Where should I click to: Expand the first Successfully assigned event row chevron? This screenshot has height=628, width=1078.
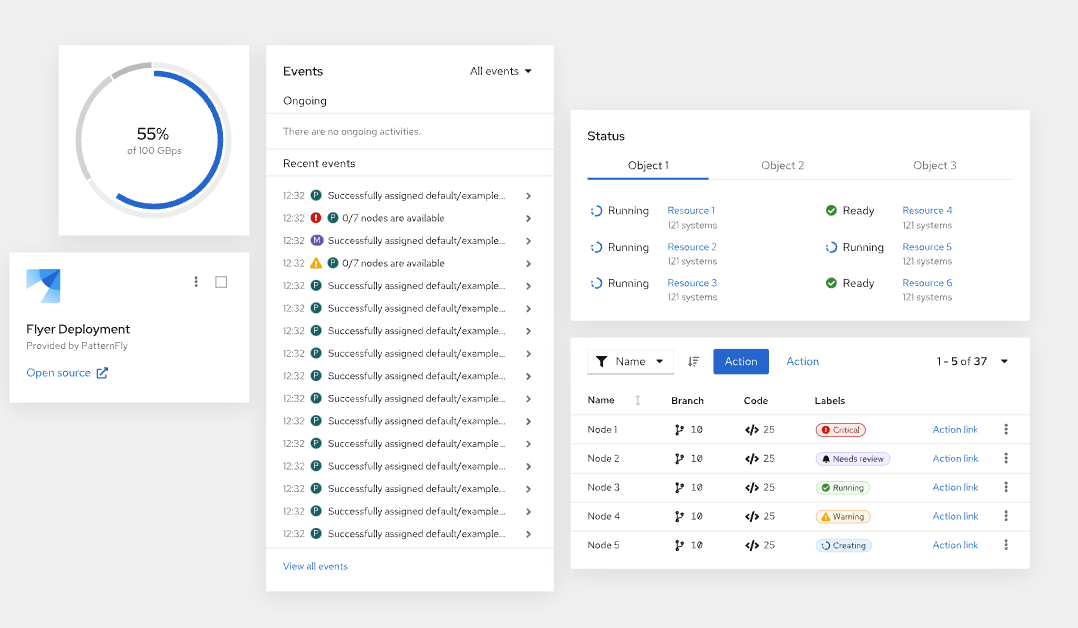click(529, 195)
